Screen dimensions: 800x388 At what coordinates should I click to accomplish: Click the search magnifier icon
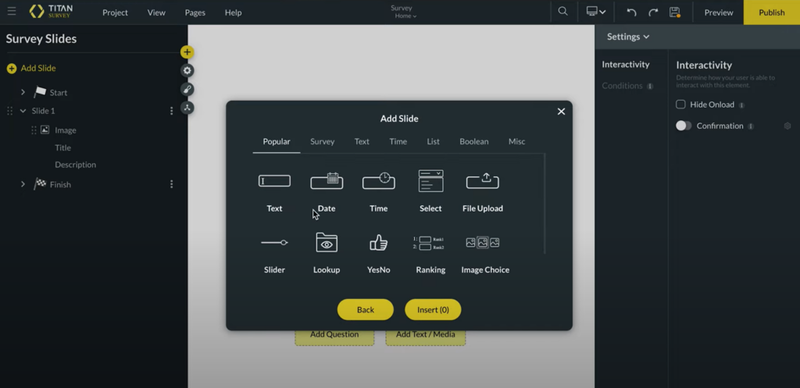tap(563, 11)
